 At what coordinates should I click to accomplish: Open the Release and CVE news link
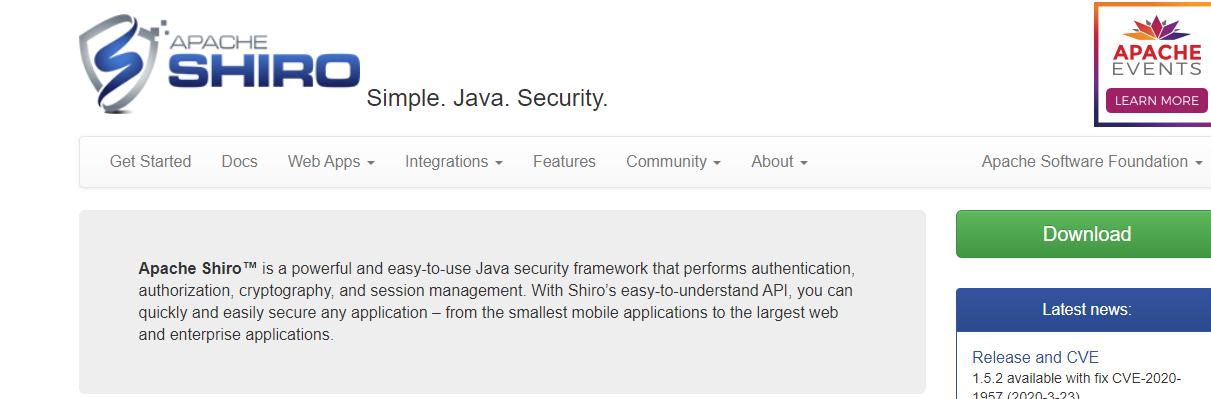(x=1035, y=357)
